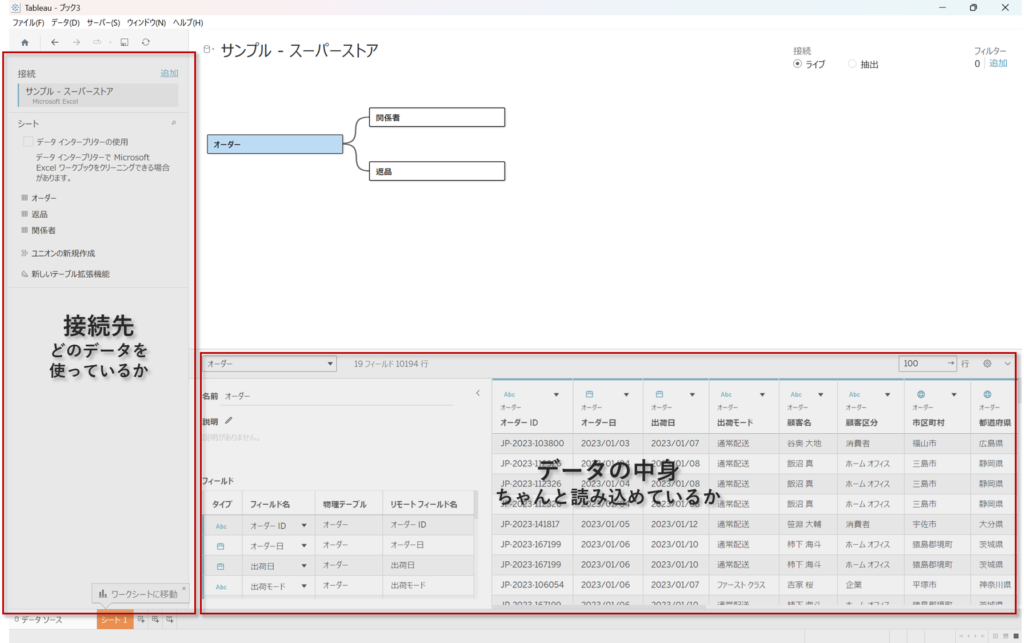Open preview settings gear icon
Image resolution: width=1024 pixels, height=643 pixels.
987,364
